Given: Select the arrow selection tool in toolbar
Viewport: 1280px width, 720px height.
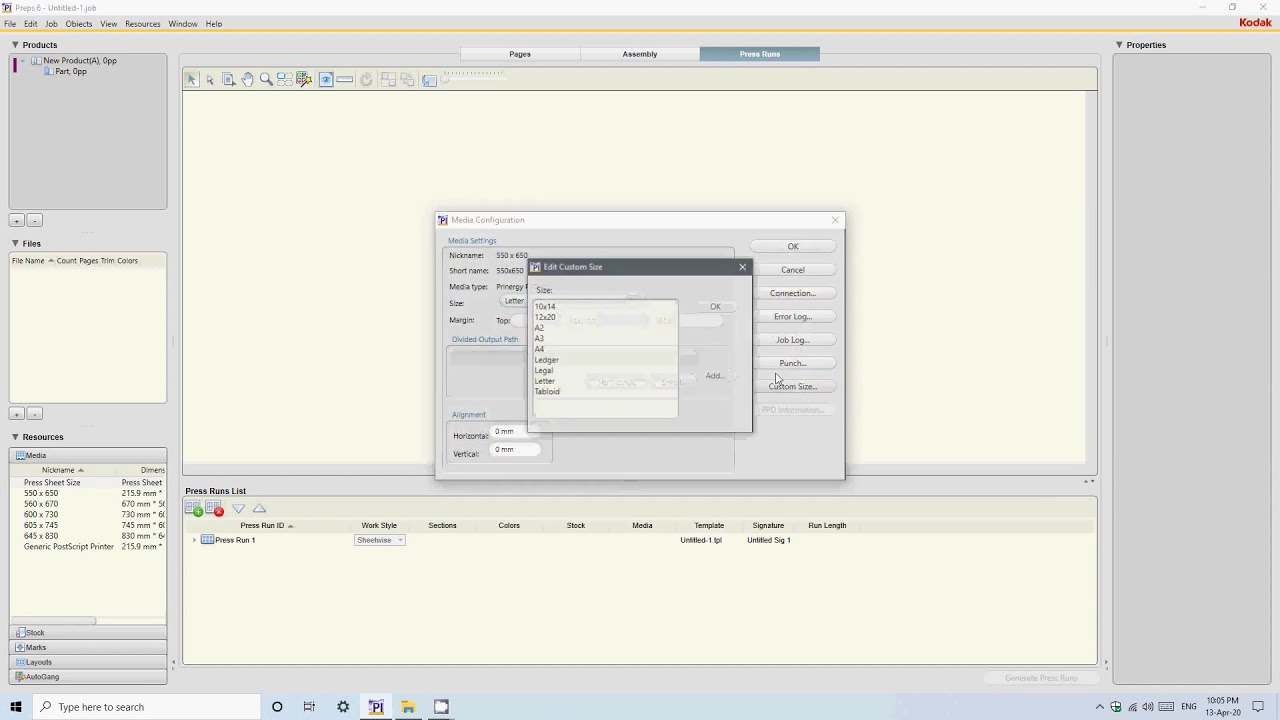Looking at the screenshot, I should [x=192, y=79].
